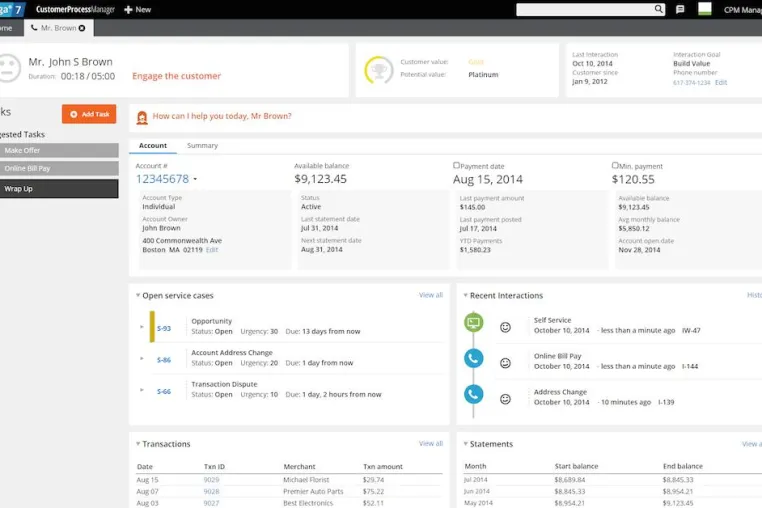Click phone number 617-374-1234

click(692, 83)
